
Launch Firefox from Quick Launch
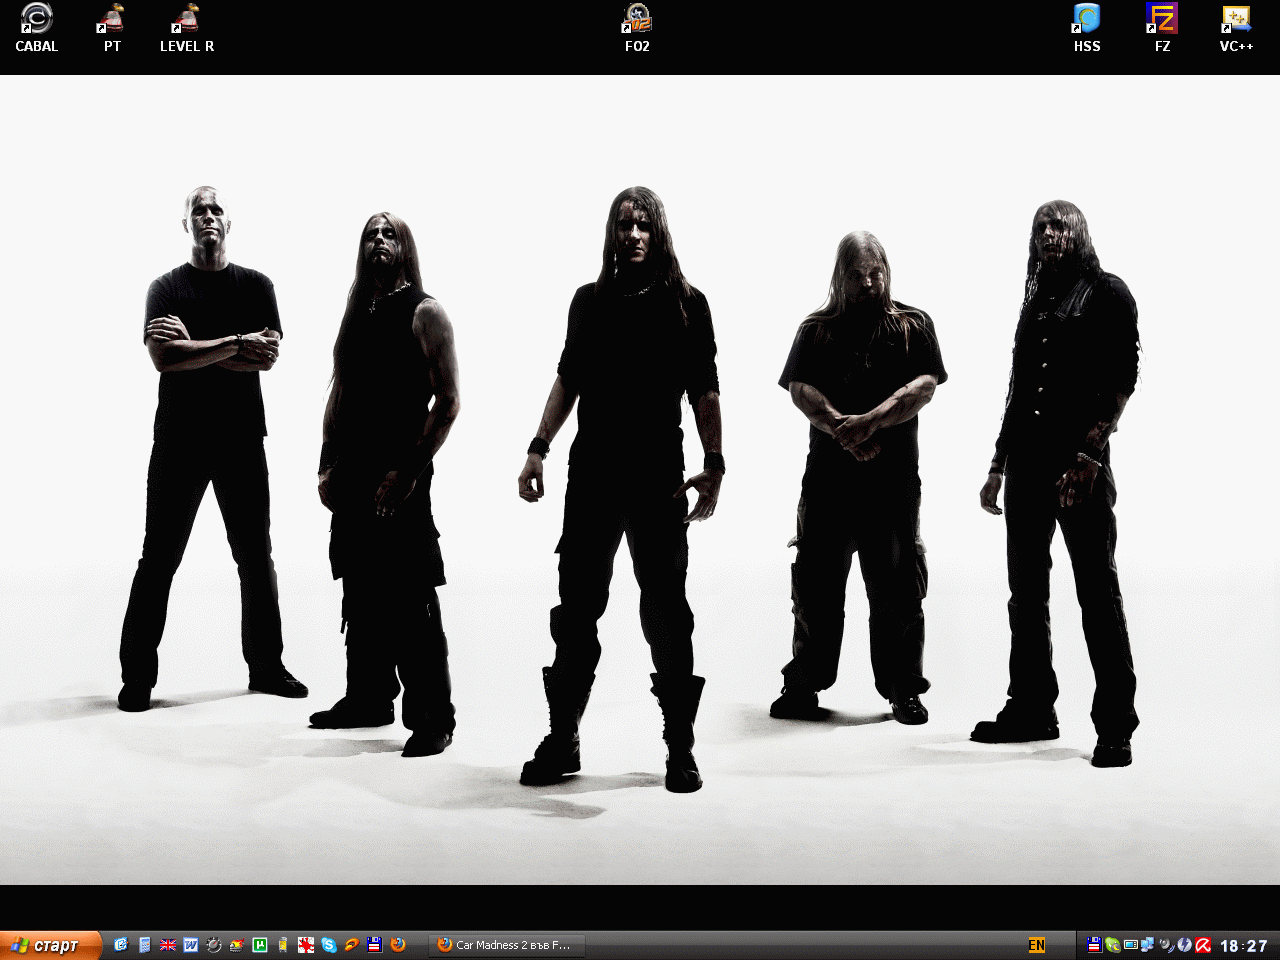pyautogui.click(x=398, y=945)
